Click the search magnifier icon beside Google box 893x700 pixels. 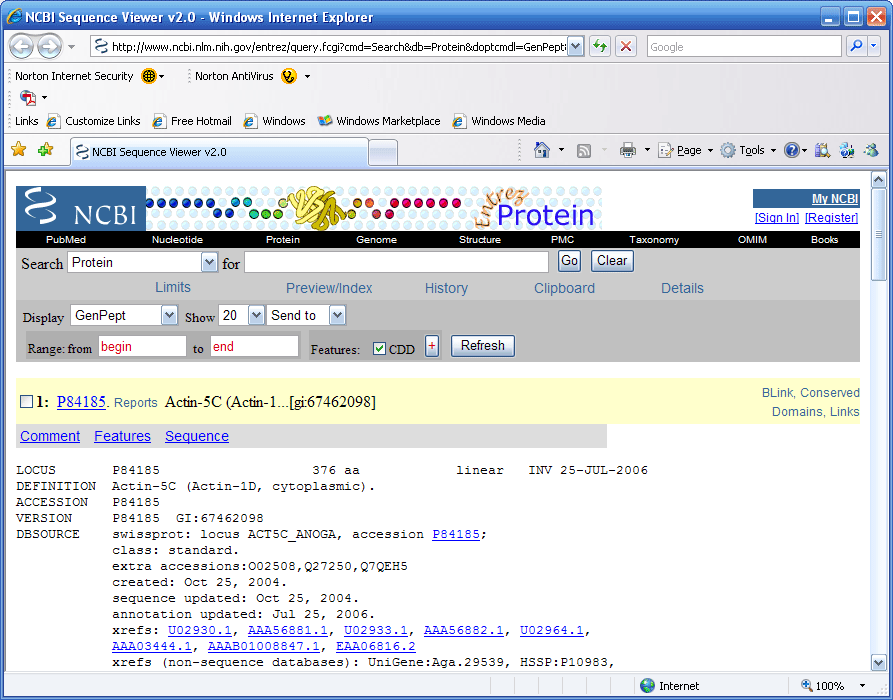coord(856,46)
